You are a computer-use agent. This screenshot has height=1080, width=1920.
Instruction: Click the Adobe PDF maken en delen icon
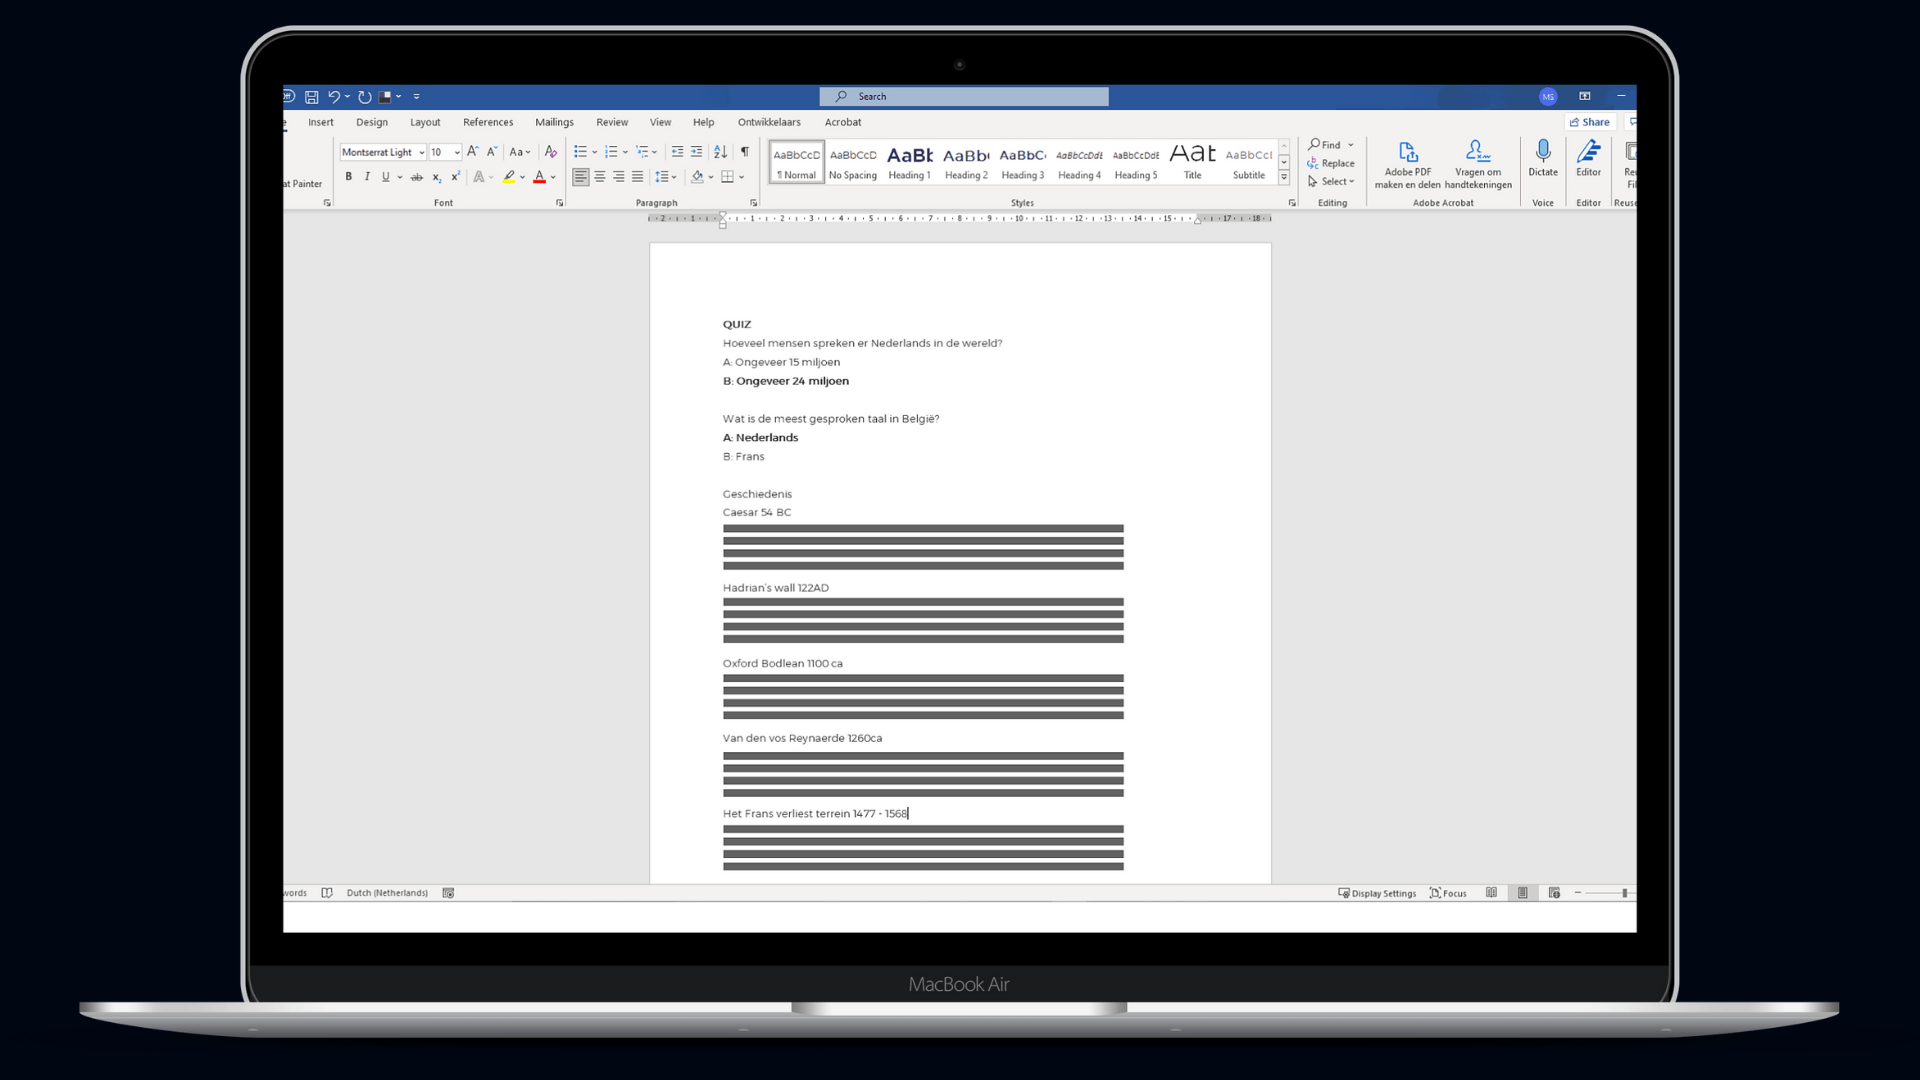pos(1408,152)
